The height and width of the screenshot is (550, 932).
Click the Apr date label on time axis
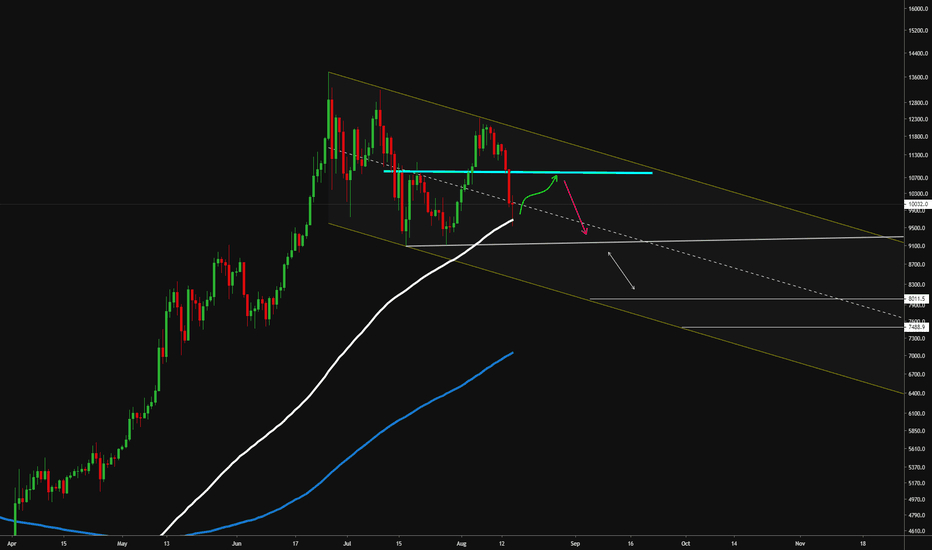(12, 543)
